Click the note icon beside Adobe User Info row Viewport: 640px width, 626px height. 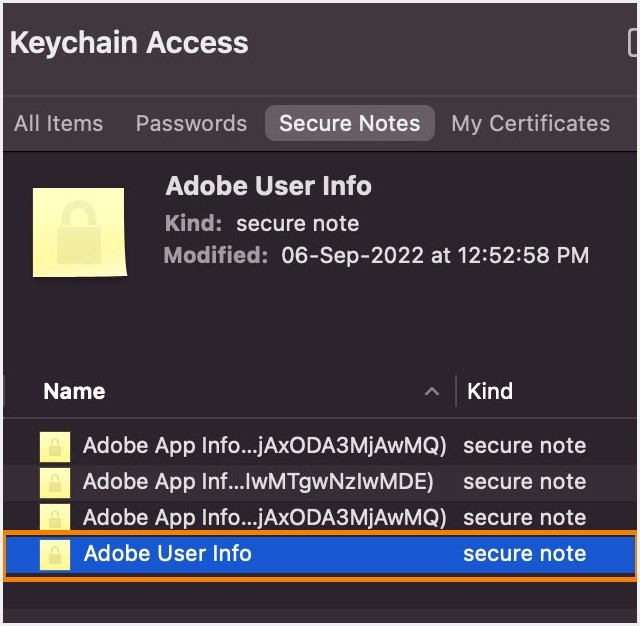(x=55, y=554)
